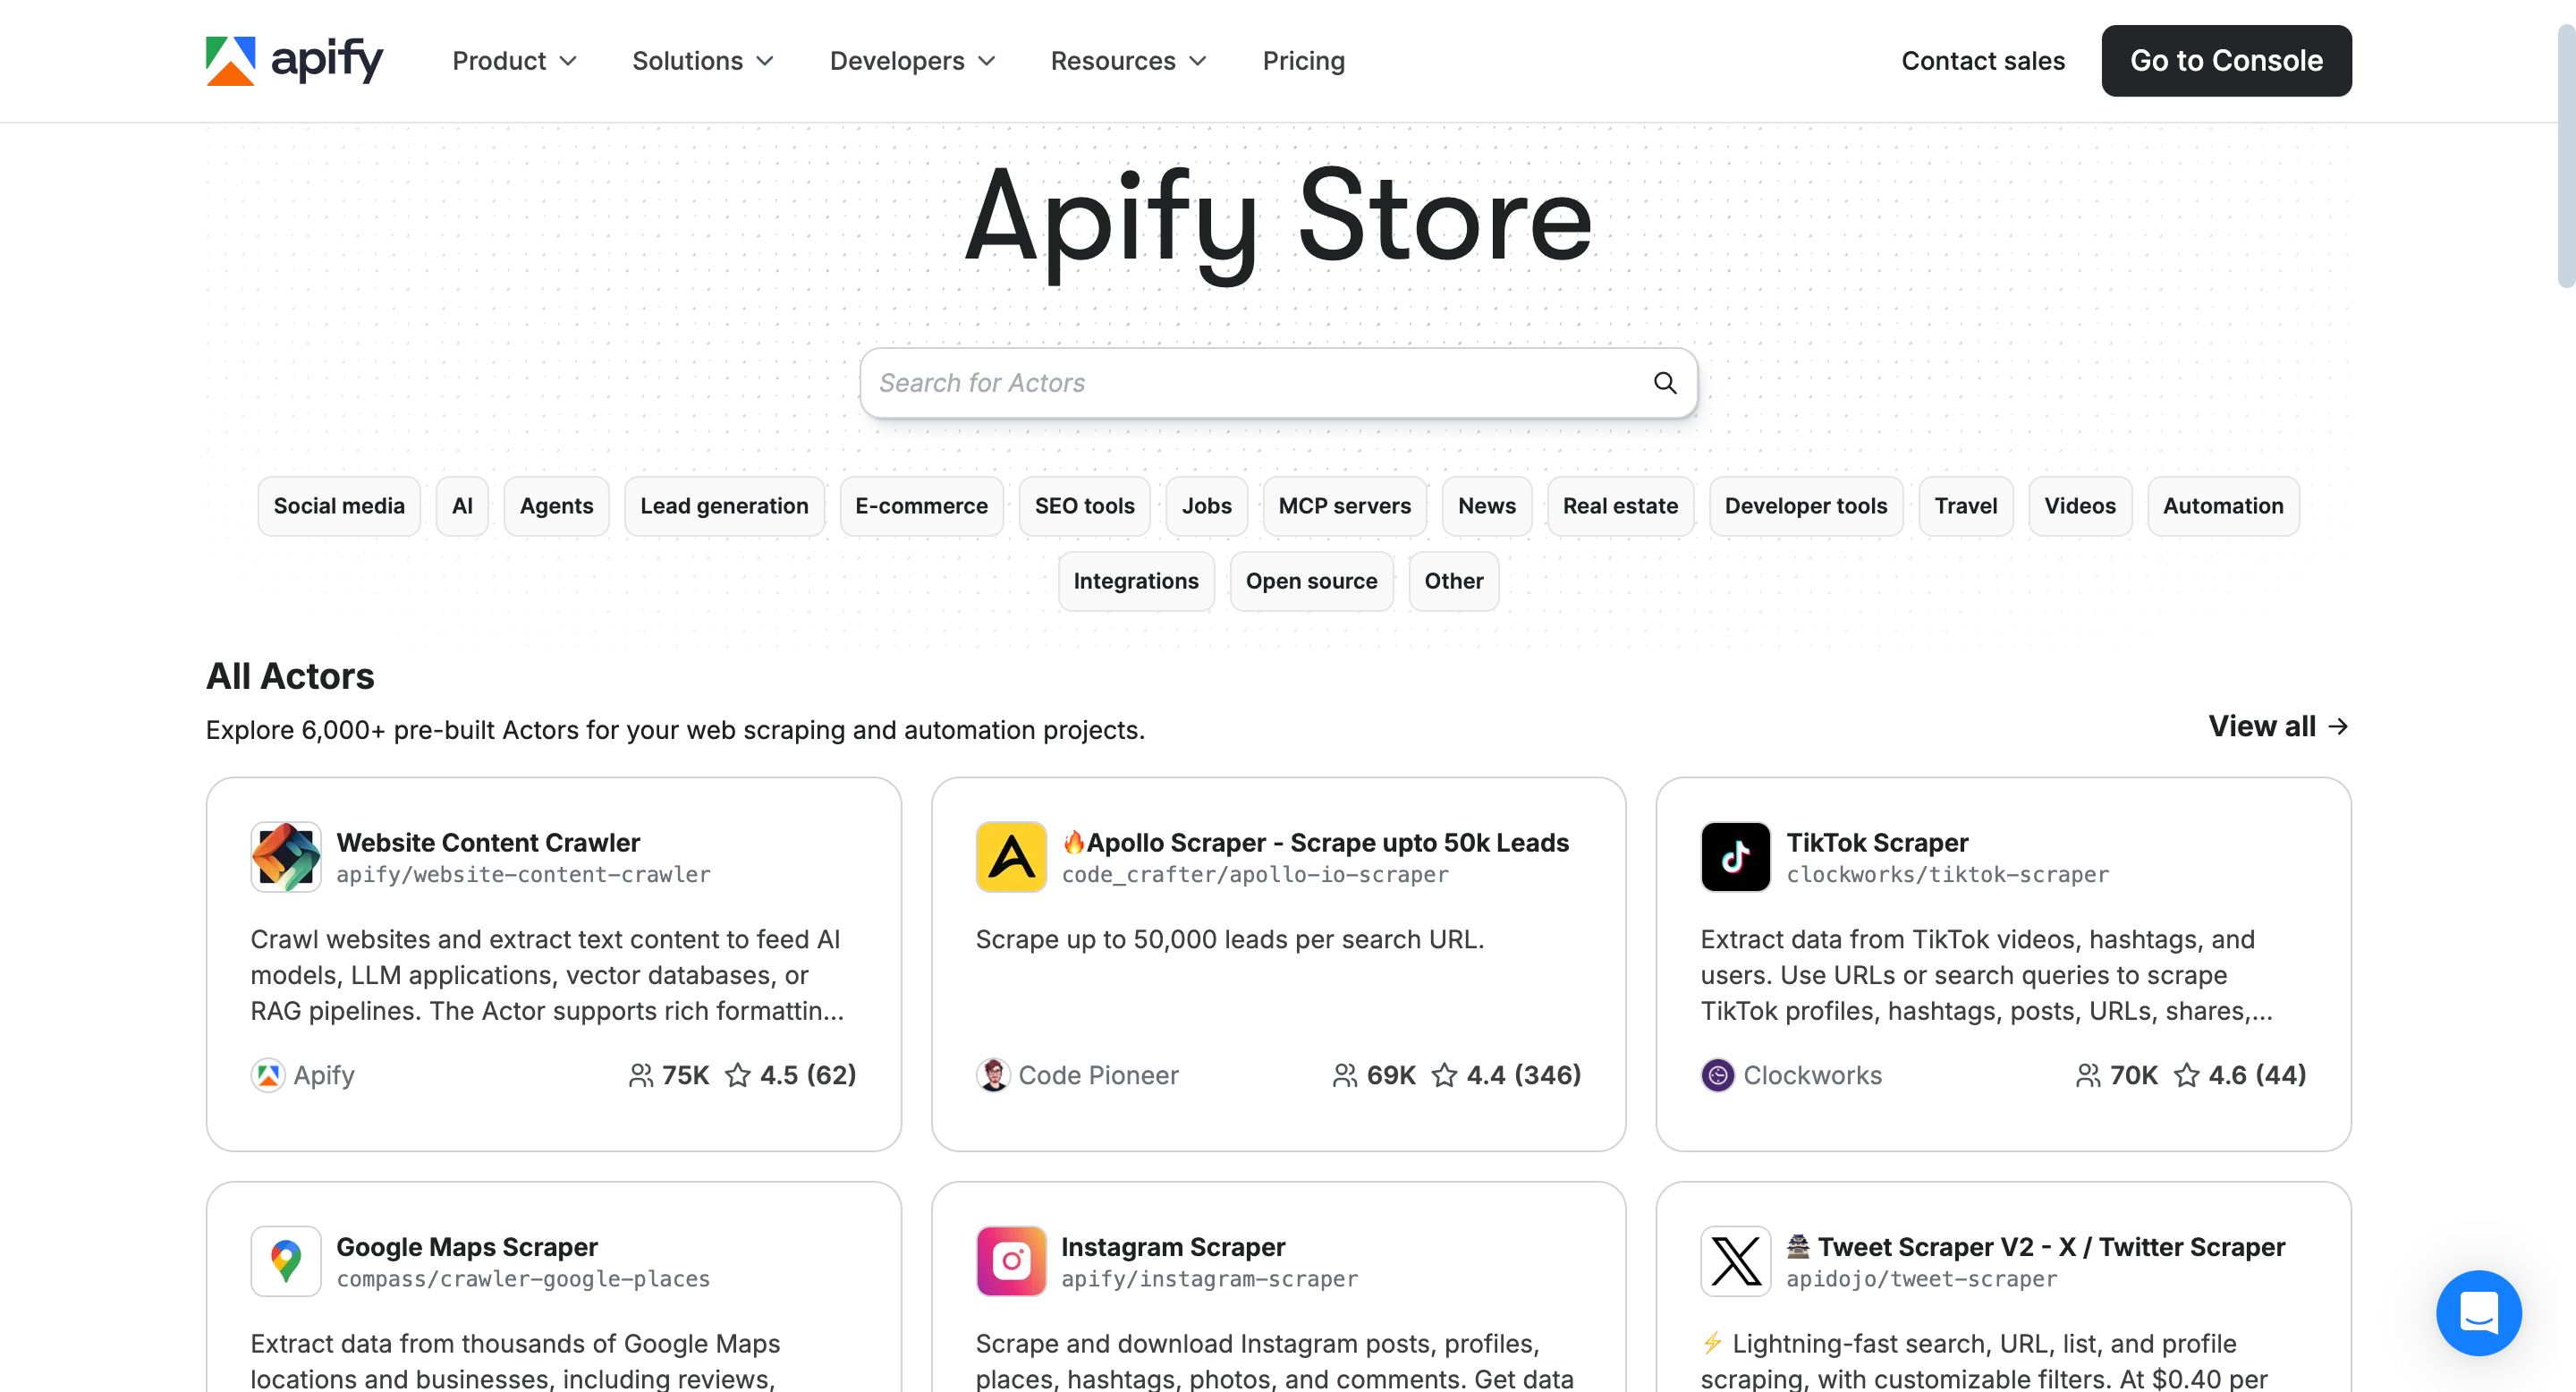Select the MCP servers category
This screenshot has width=2576, height=1392.
(x=1344, y=506)
